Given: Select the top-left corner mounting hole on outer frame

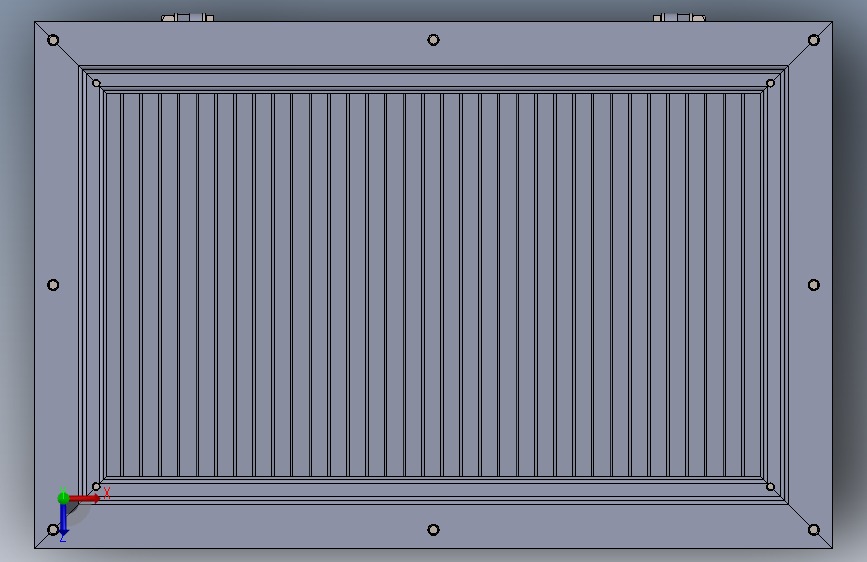Looking at the screenshot, I should [53, 40].
